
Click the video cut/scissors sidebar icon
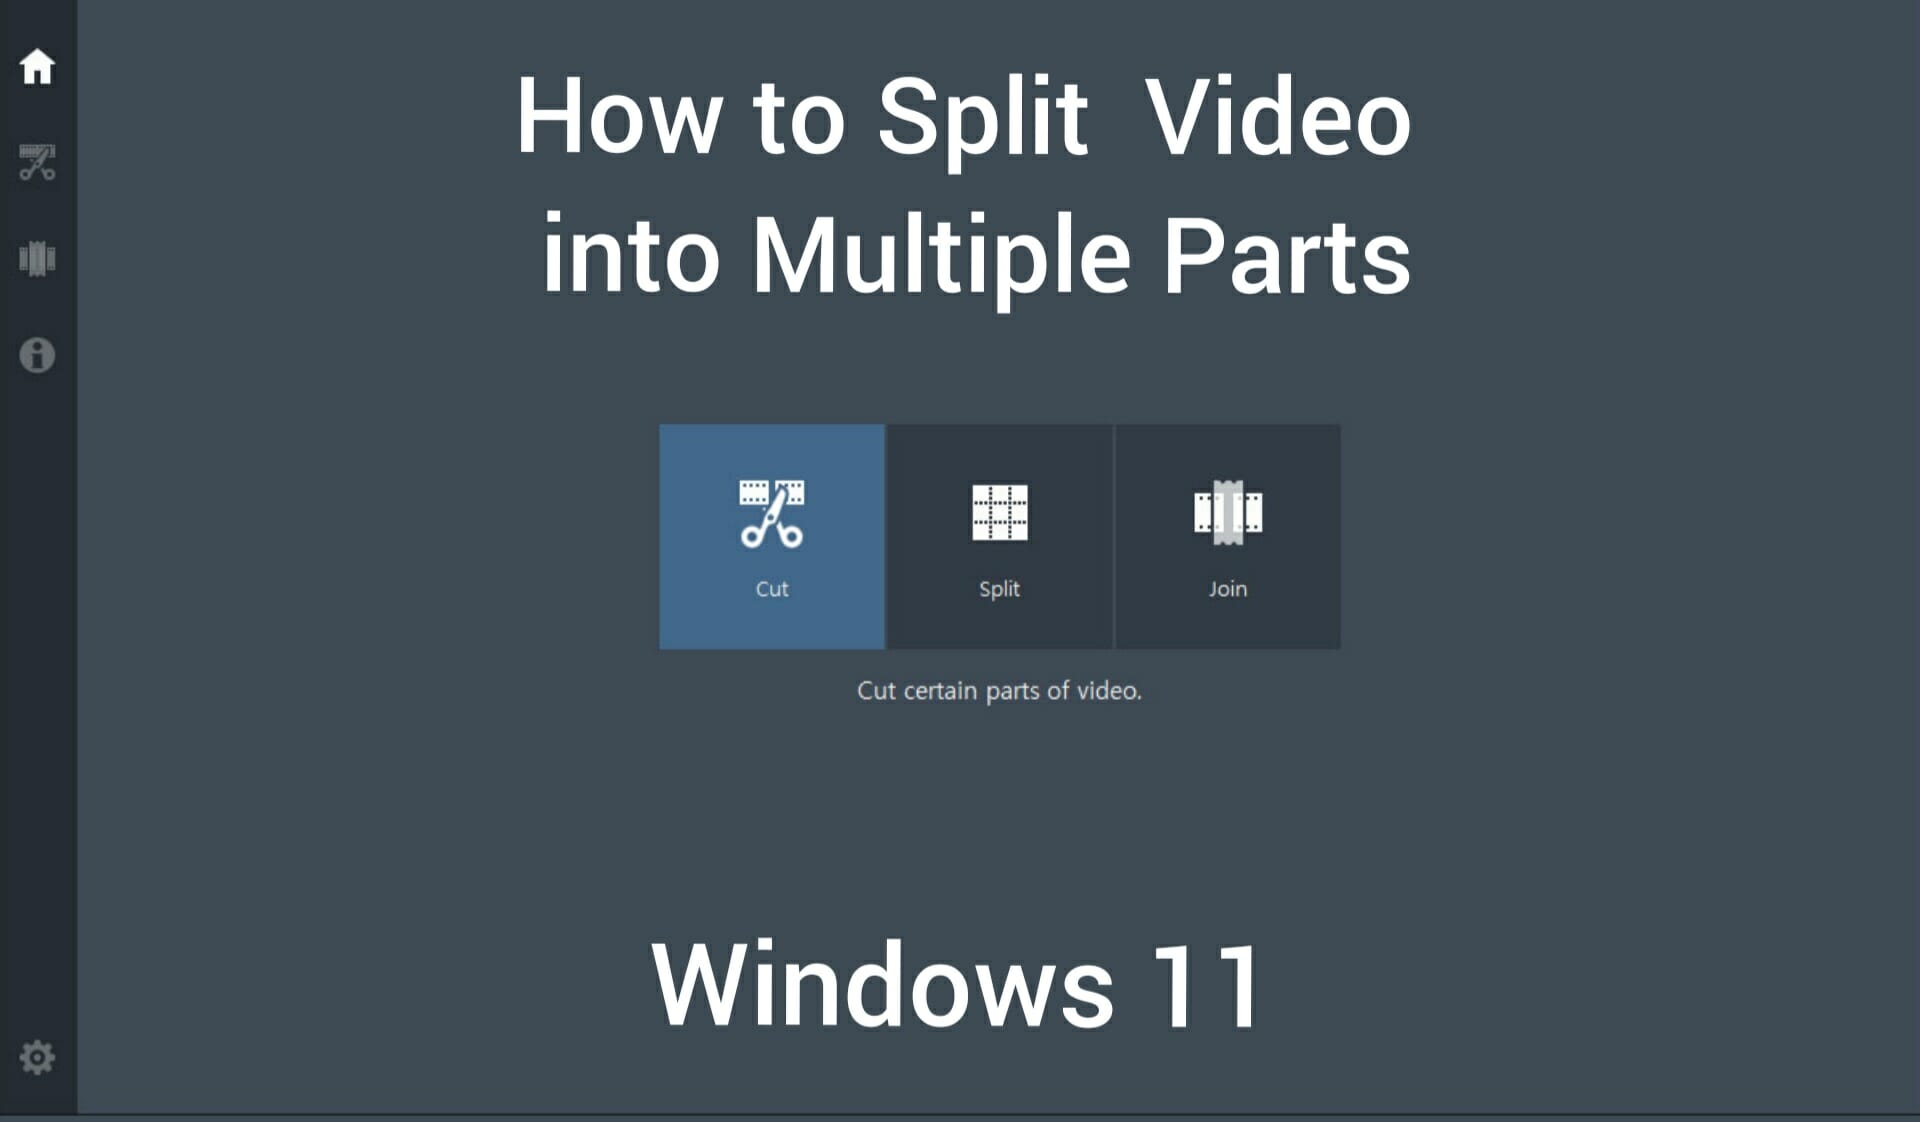[x=37, y=162]
